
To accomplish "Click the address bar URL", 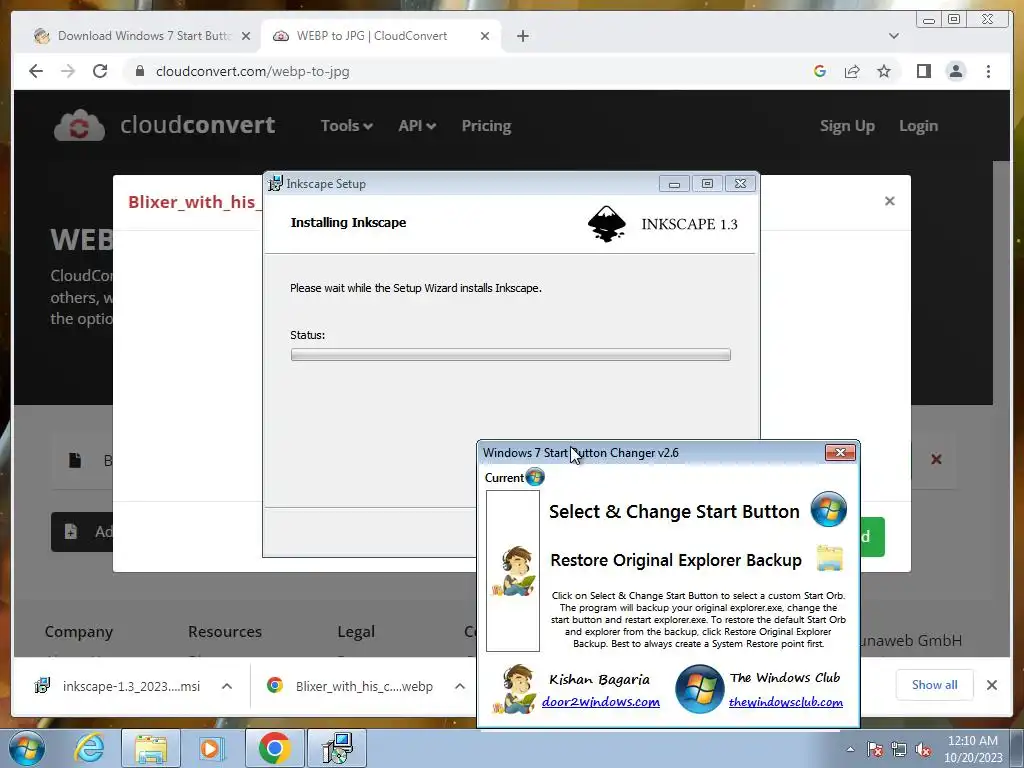I will [x=253, y=71].
